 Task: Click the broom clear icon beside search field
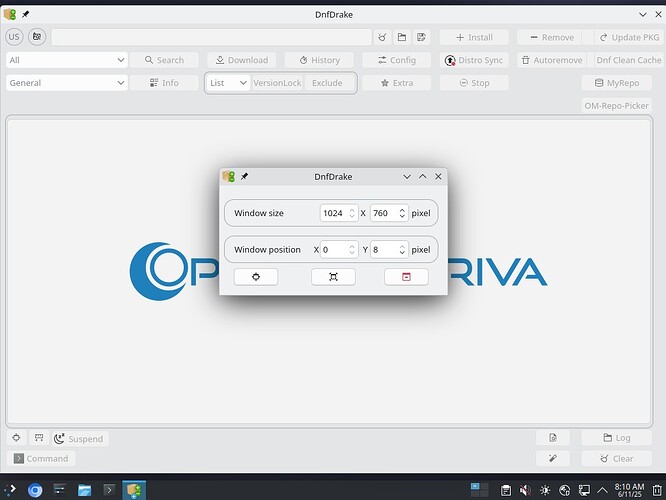tap(382, 37)
